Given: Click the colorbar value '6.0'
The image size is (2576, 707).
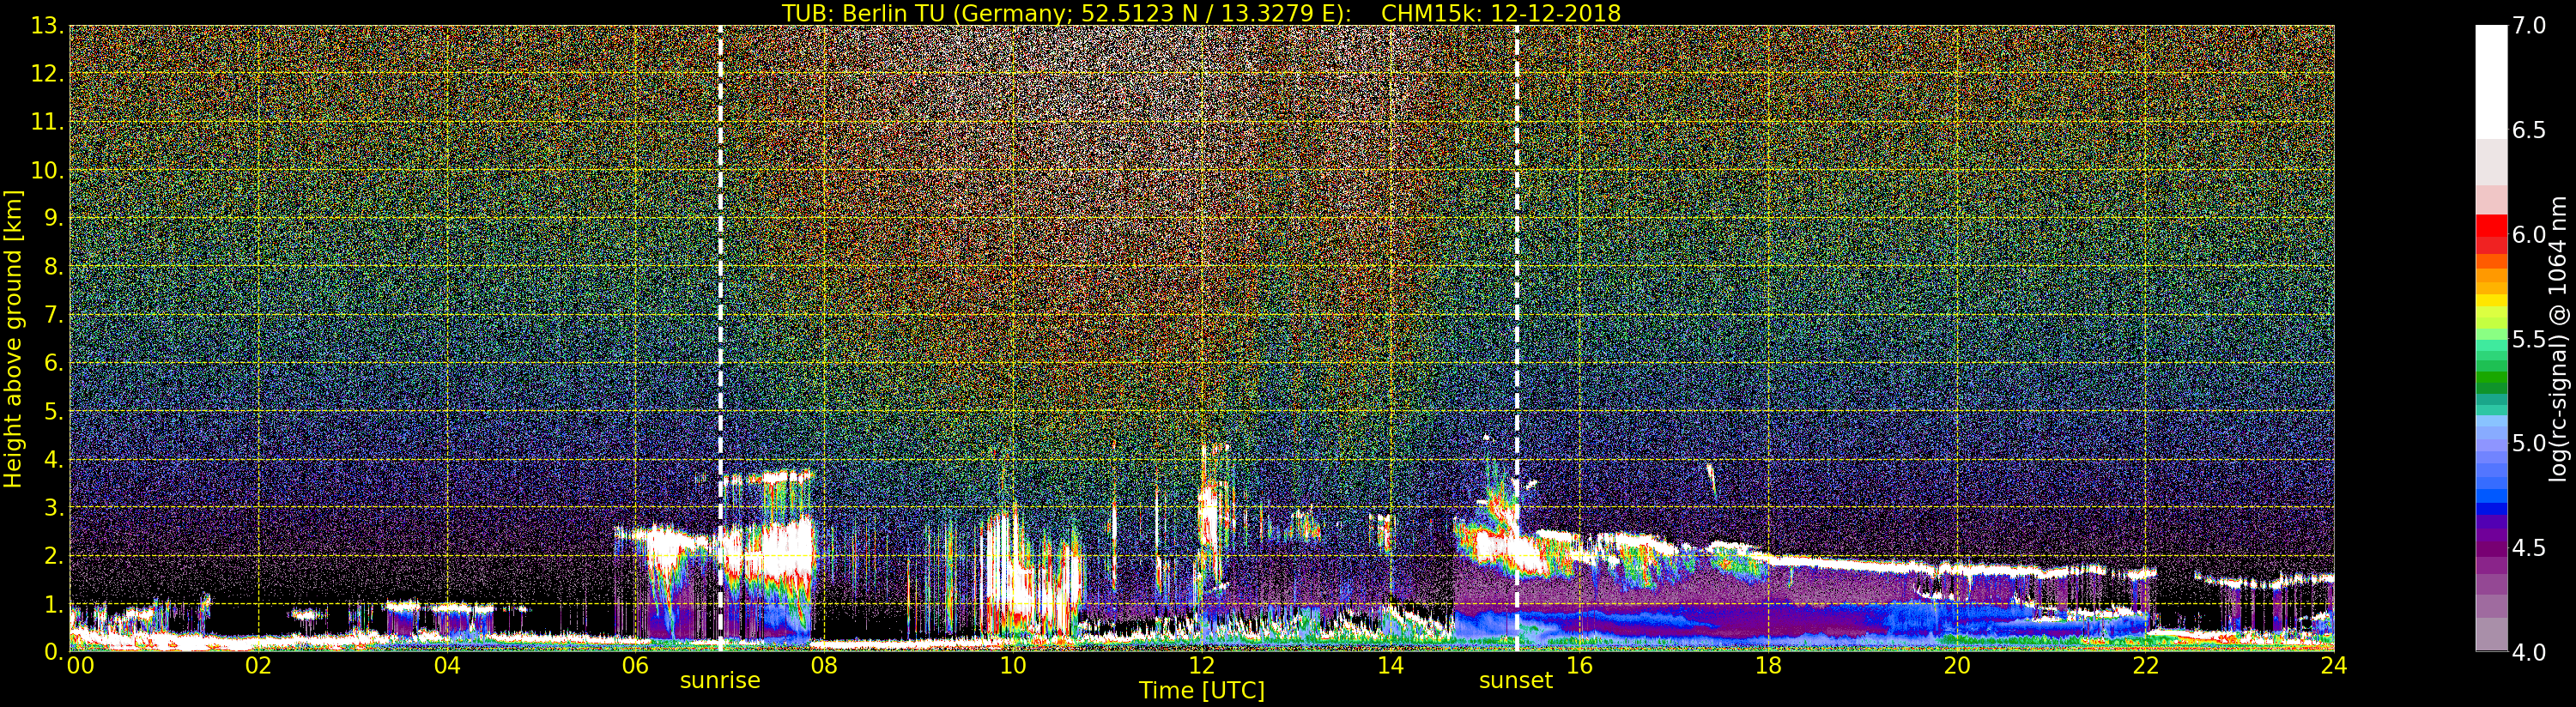Looking at the screenshot, I should tap(2529, 234).
